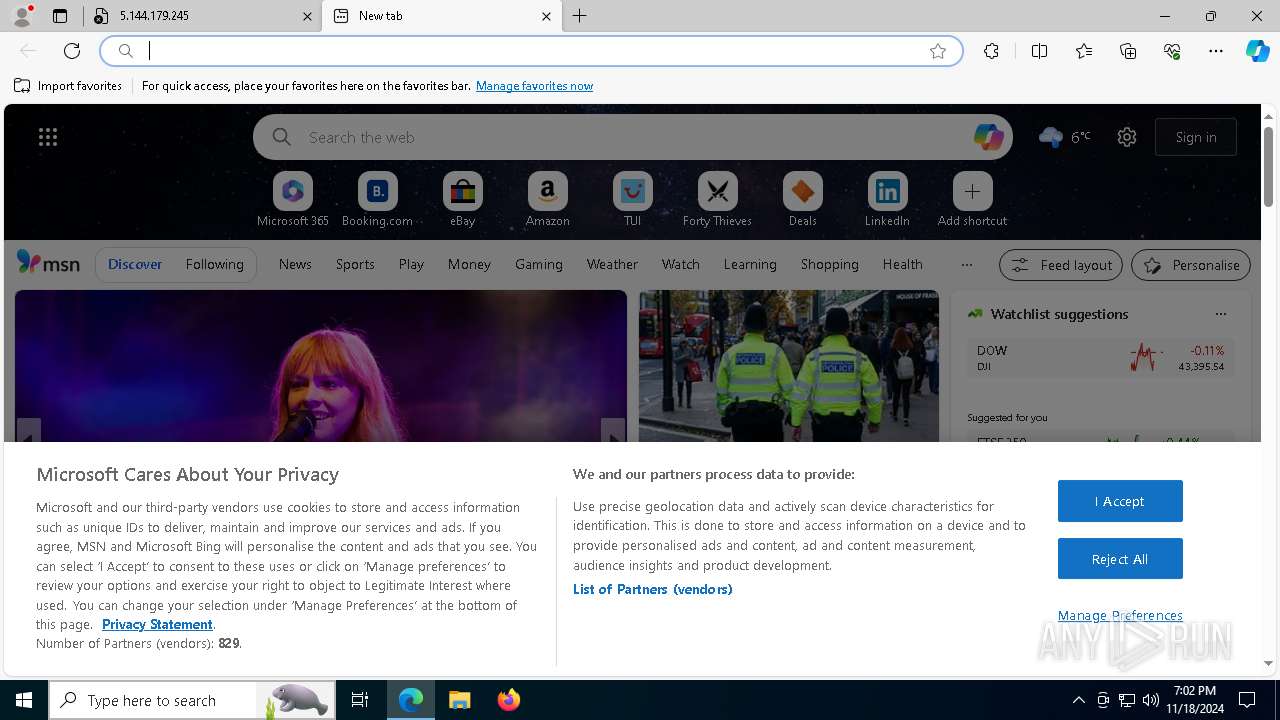Click the taskbar search box
1280x720 pixels.
pos(191,700)
